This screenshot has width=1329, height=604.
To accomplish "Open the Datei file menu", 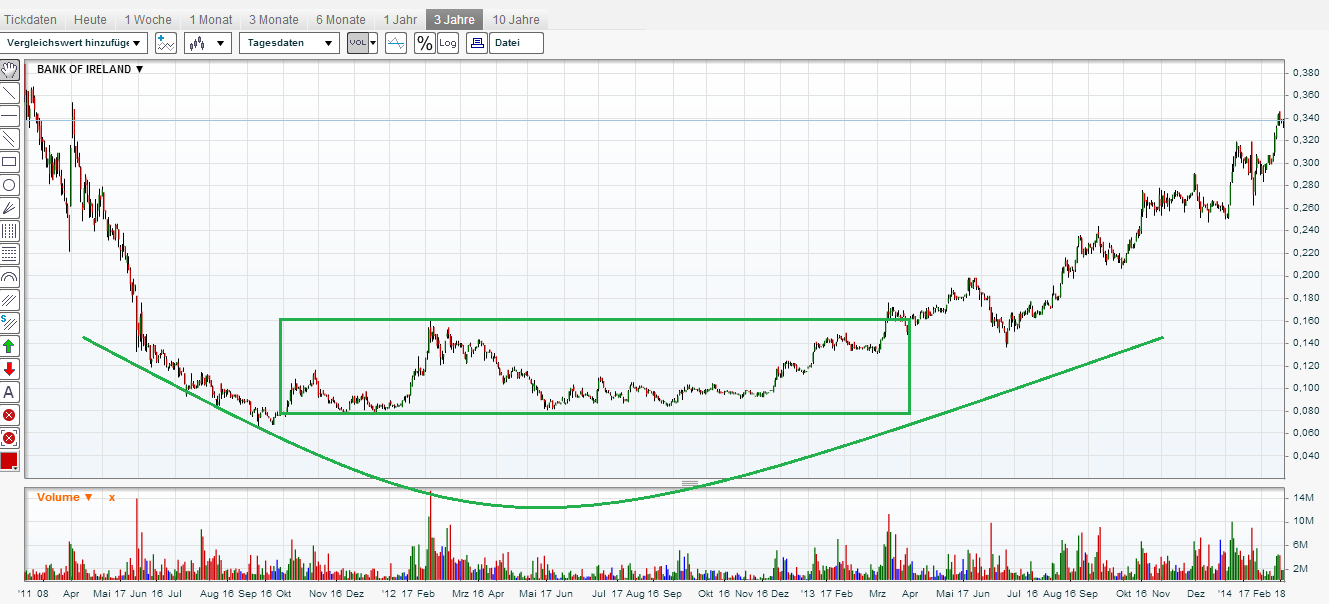I will (516, 43).
